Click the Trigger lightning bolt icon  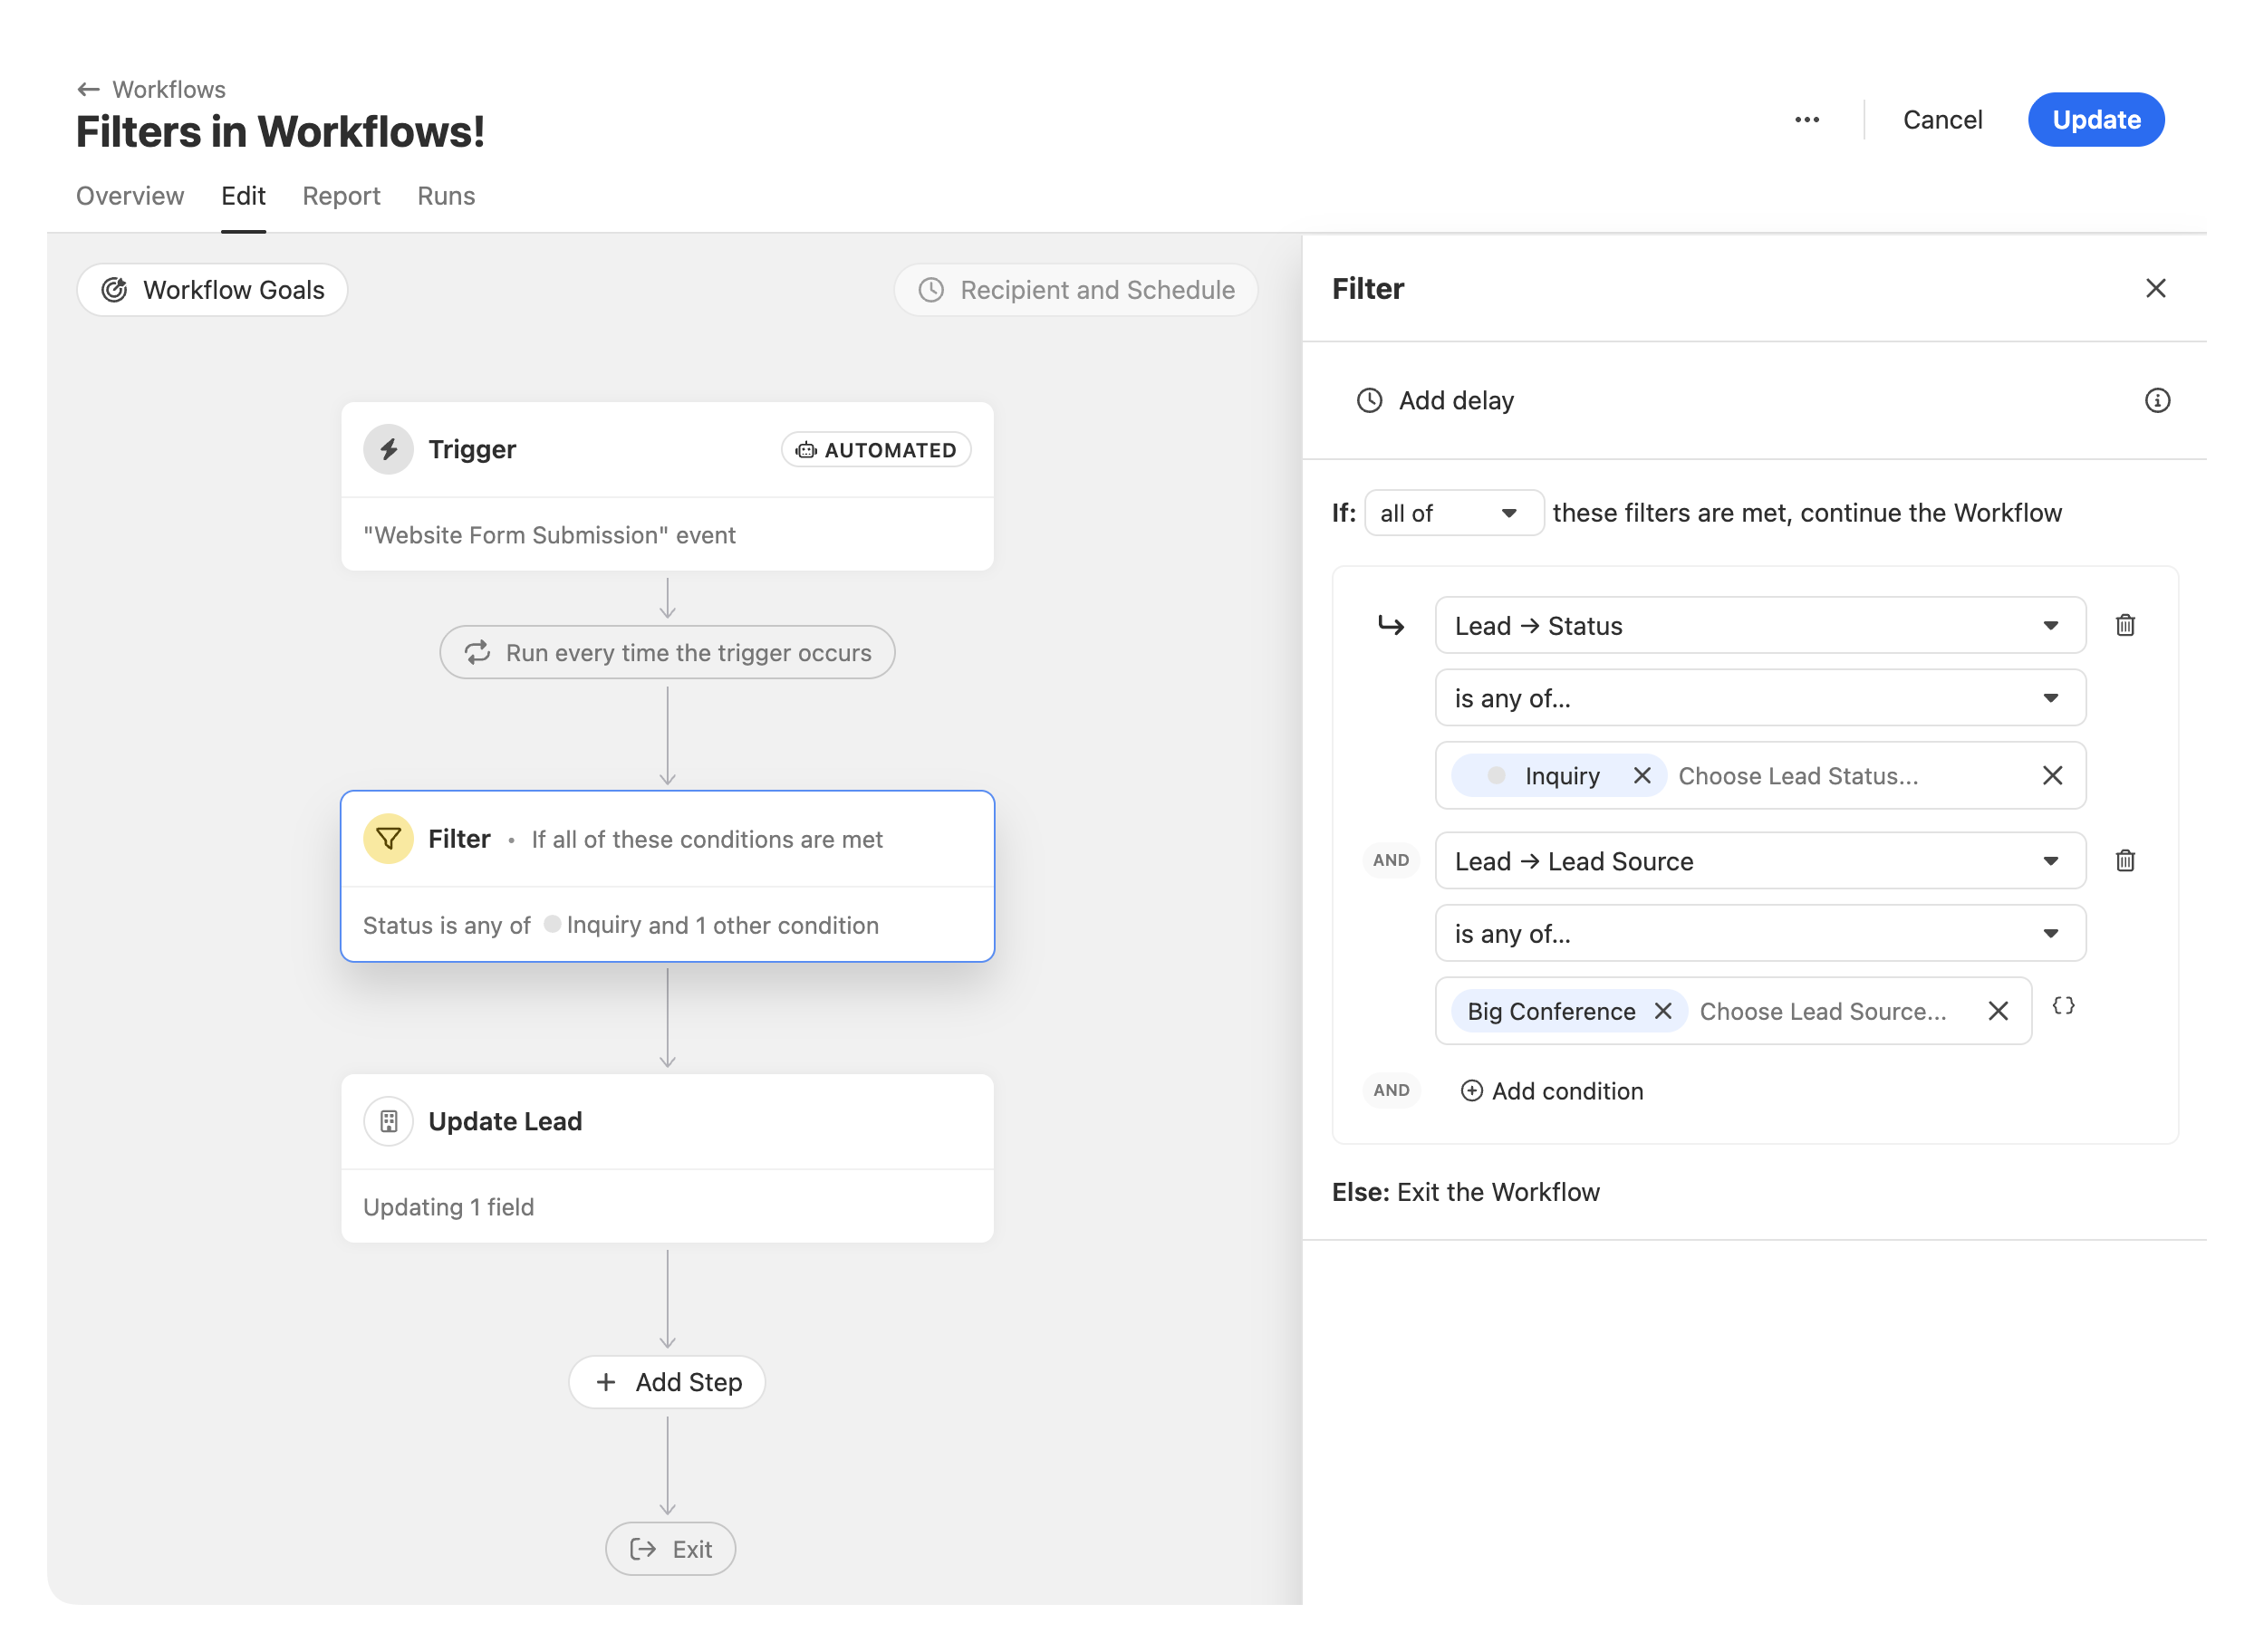pos(388,449)
